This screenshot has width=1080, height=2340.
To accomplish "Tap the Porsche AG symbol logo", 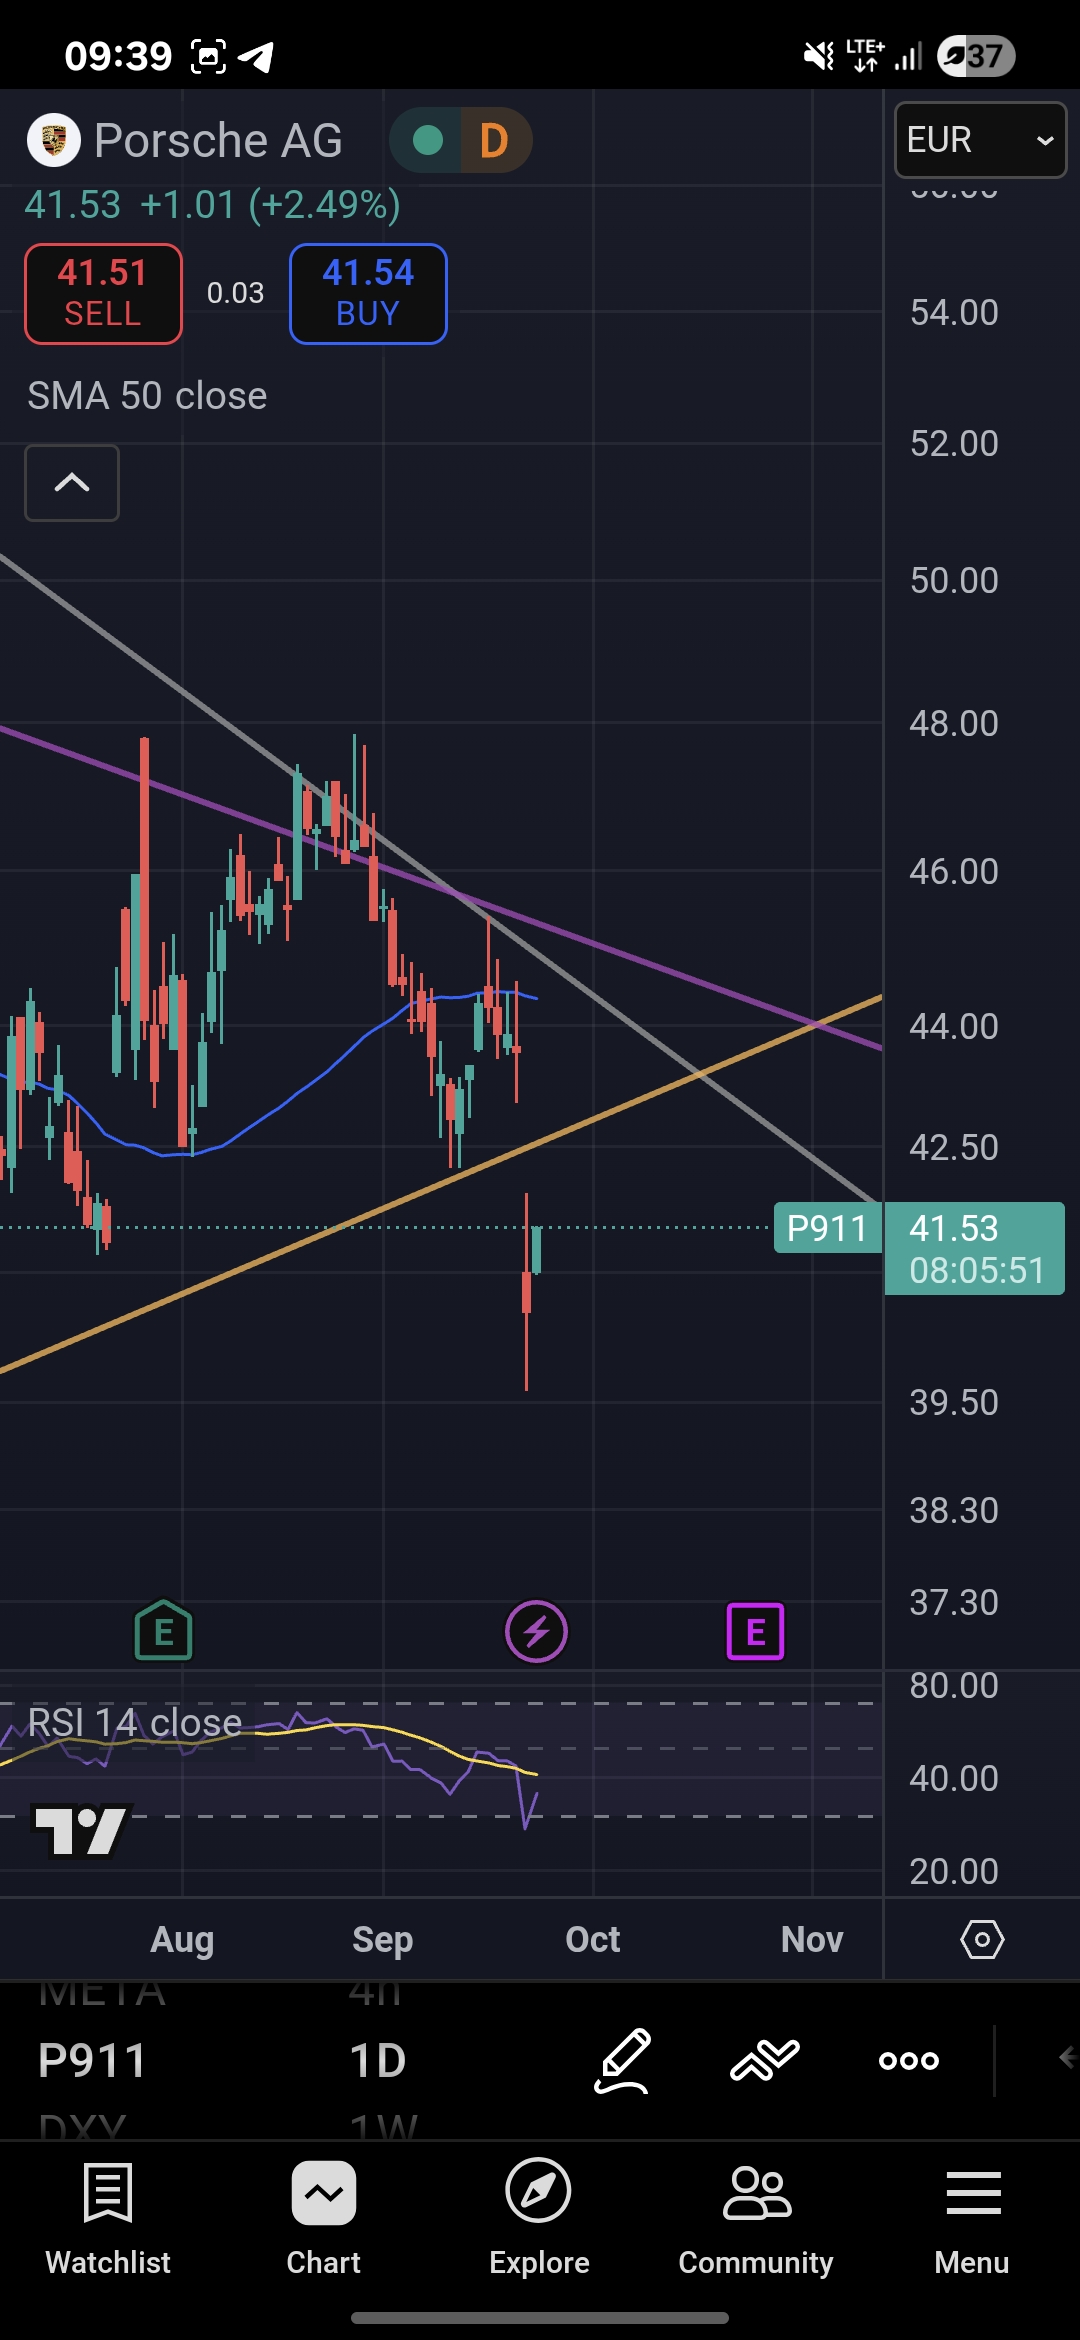I will coord(54,140).
